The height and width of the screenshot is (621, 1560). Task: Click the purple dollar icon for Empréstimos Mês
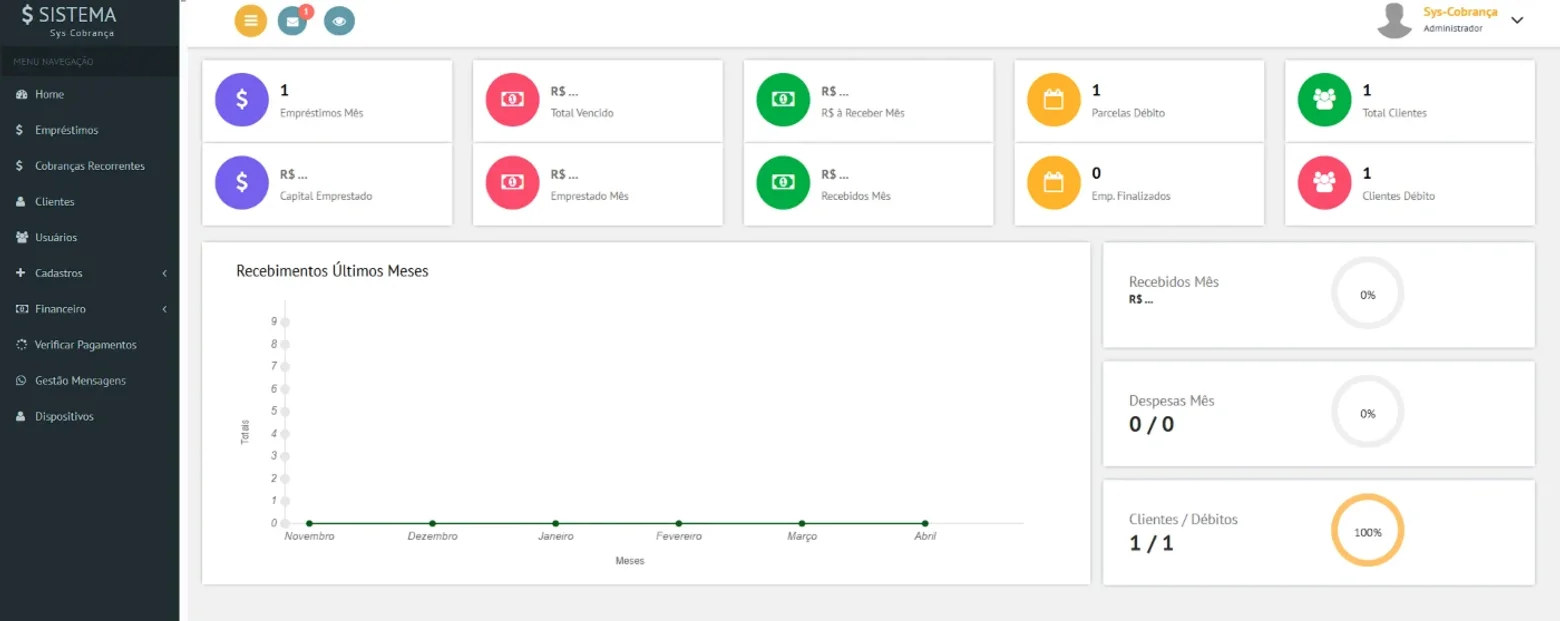coord(242,100)
